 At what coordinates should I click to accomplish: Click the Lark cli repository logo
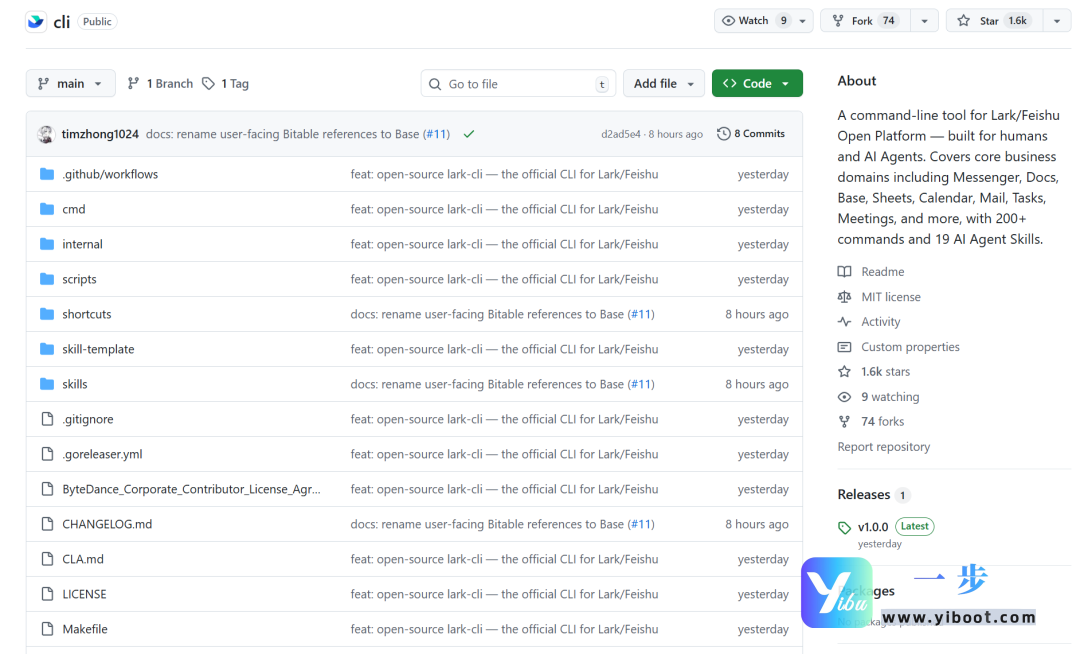tap(36, 21)
